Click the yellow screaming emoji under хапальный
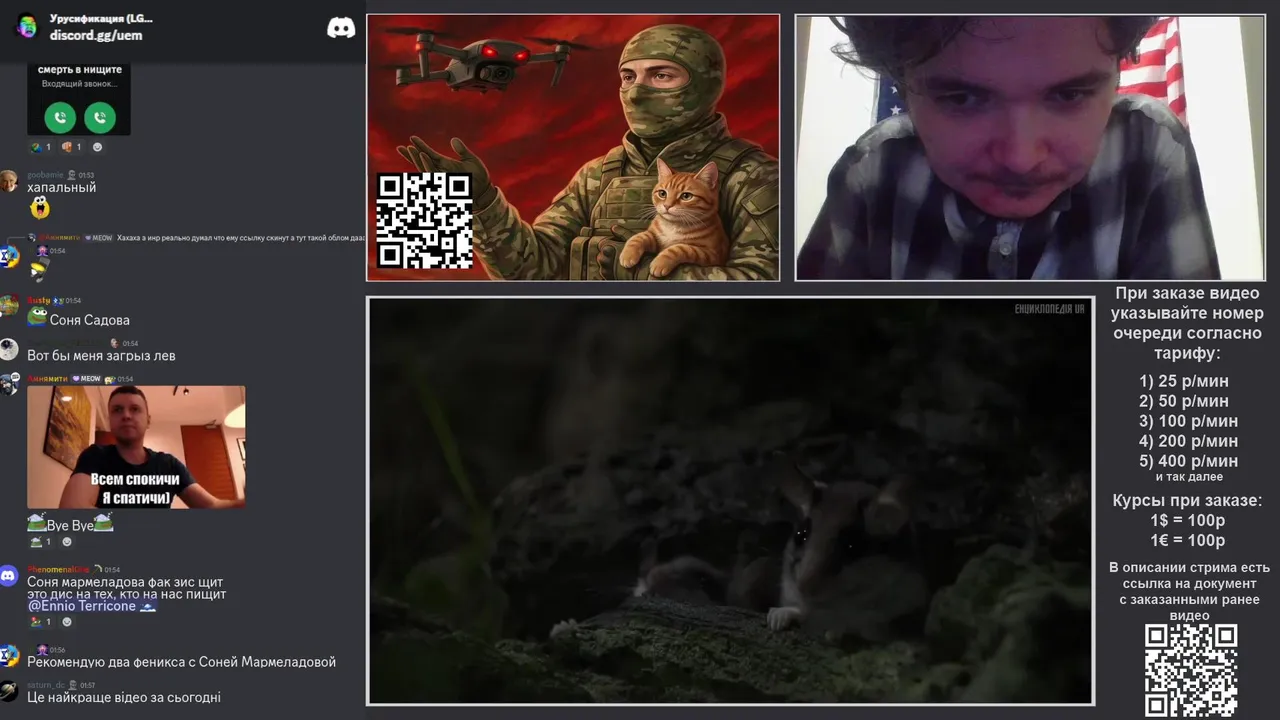1280x720 pixels. [x=39, y=208]
